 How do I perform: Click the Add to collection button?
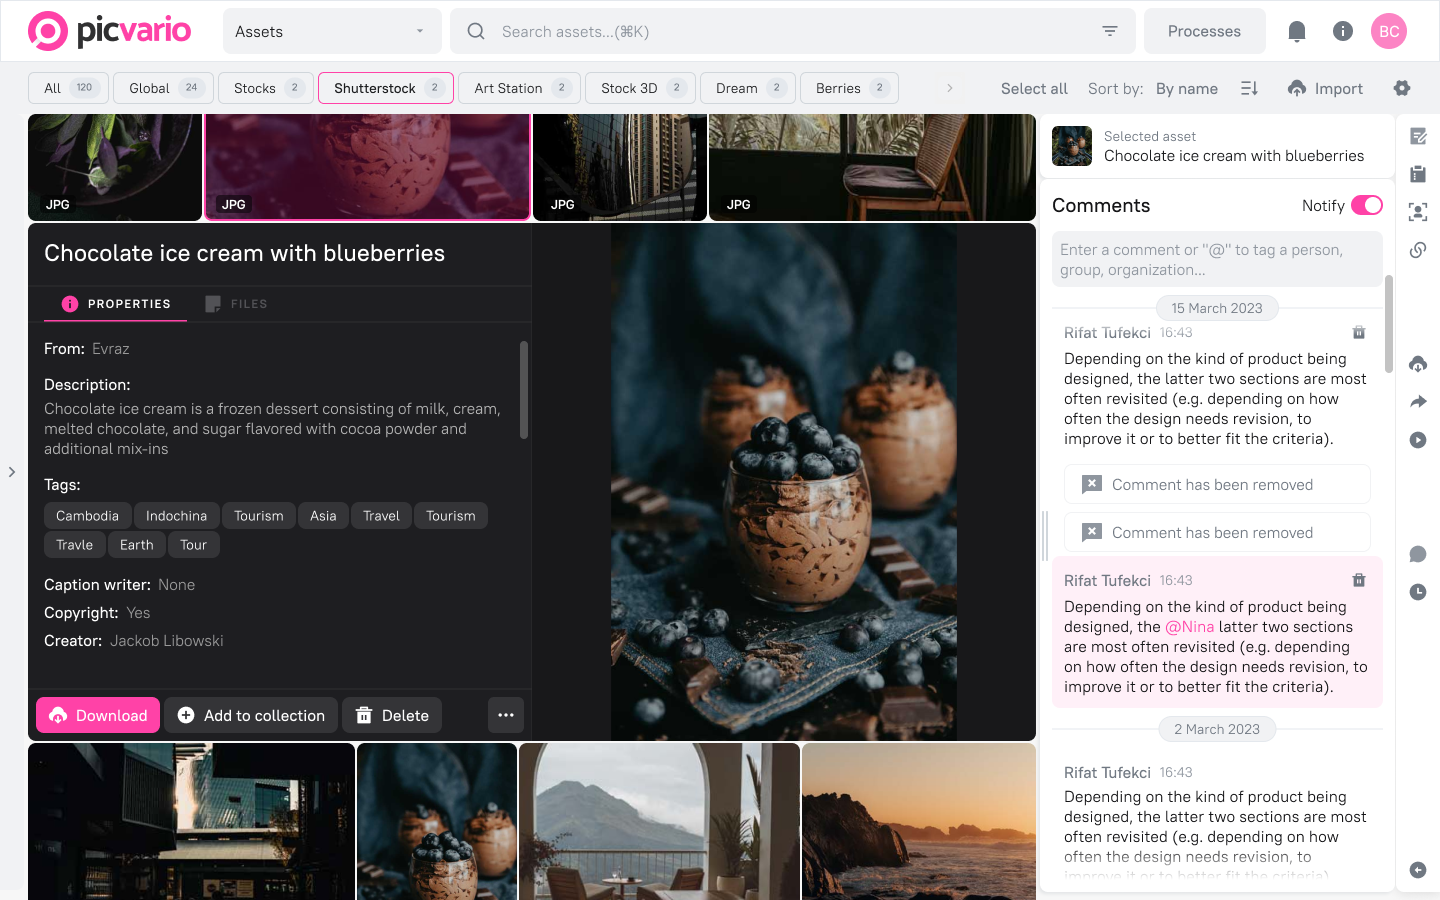[x=251, y=715]
